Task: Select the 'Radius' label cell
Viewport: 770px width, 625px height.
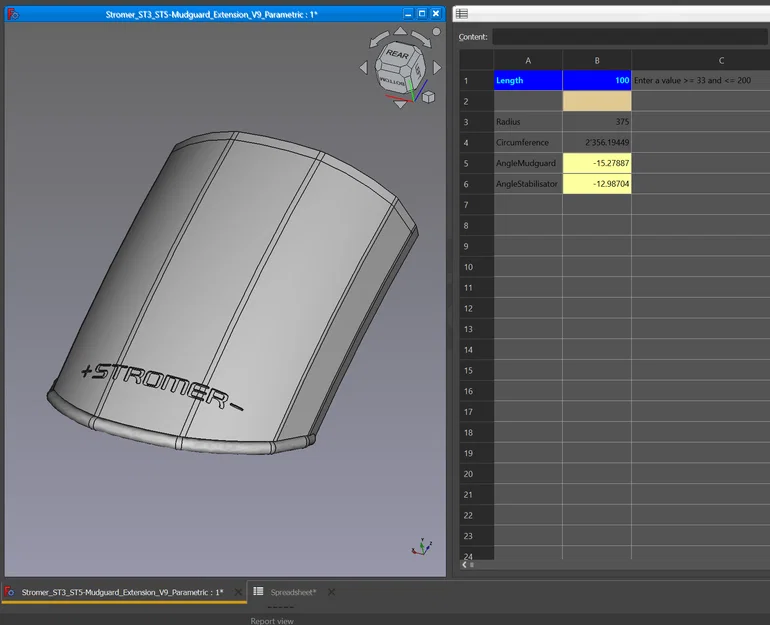Action: click(528, 122)
